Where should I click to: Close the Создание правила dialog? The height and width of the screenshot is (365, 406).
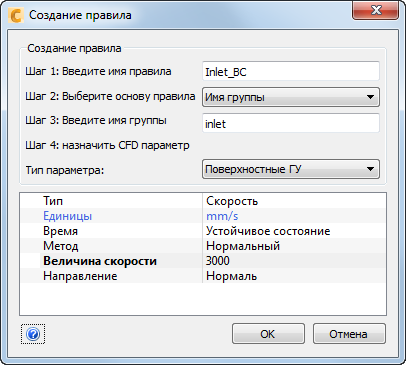point(375,10)
